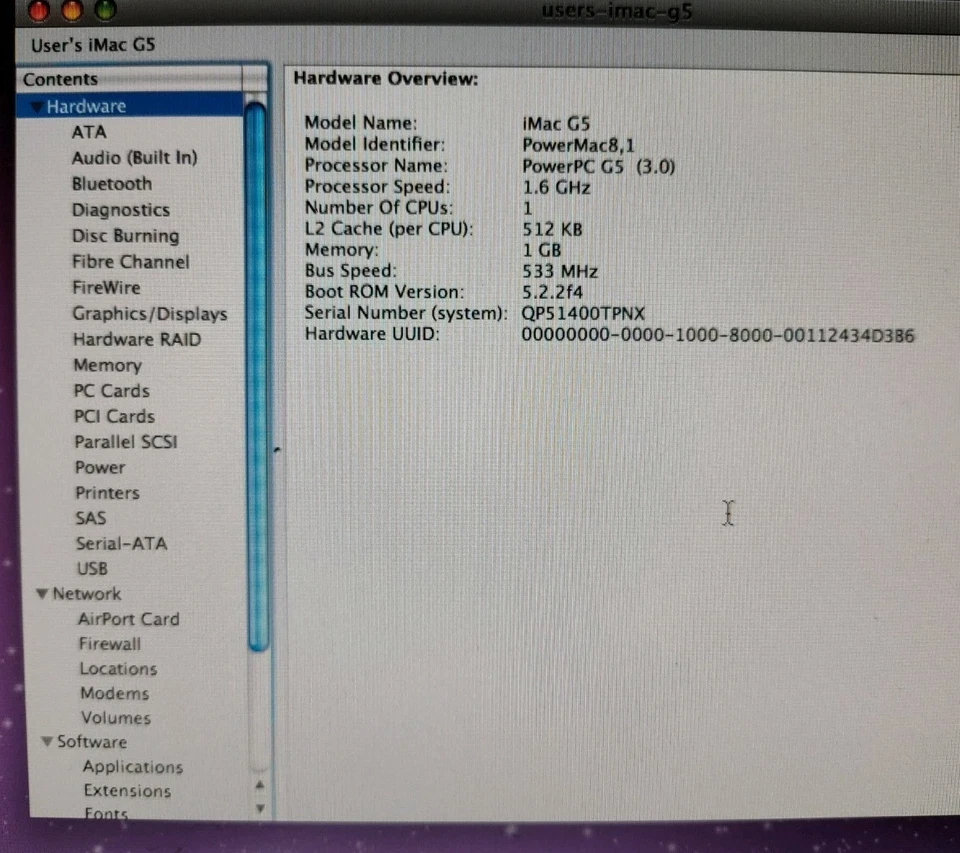Select Serial-ATA in Contents
This screenshot has width=960, height=853.
[x=120, y=543]
